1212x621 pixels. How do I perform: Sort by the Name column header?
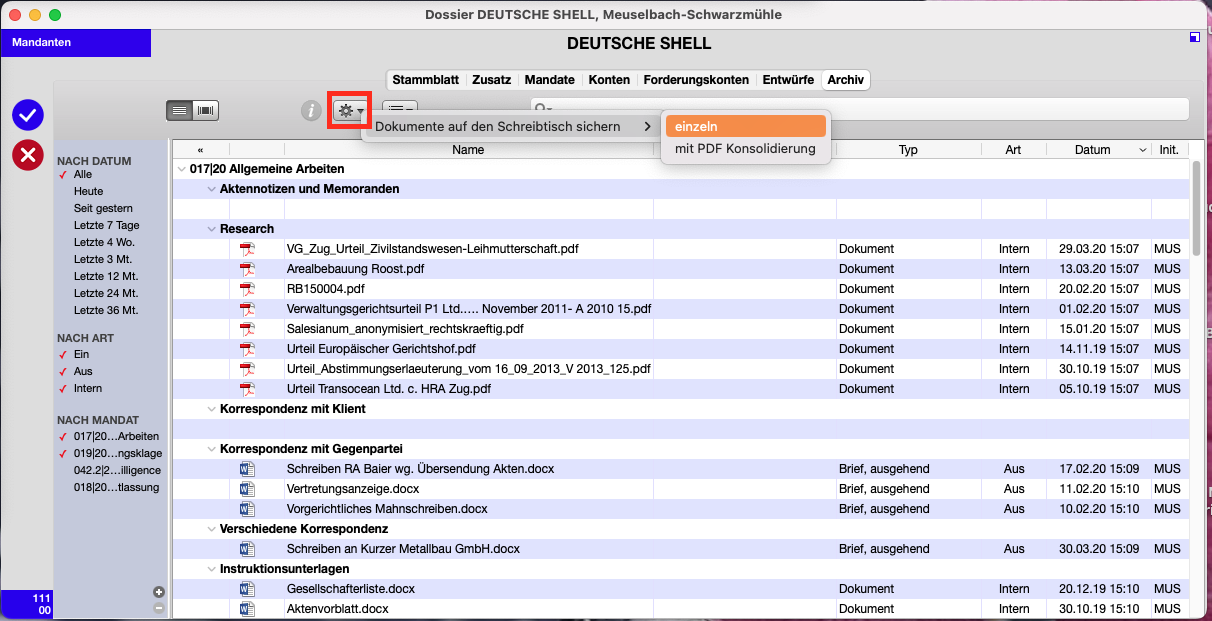468,150
